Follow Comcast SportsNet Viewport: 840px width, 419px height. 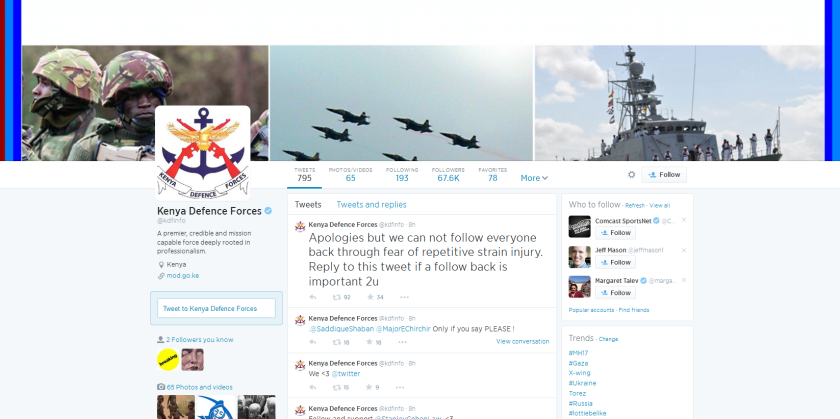(616, 233)
